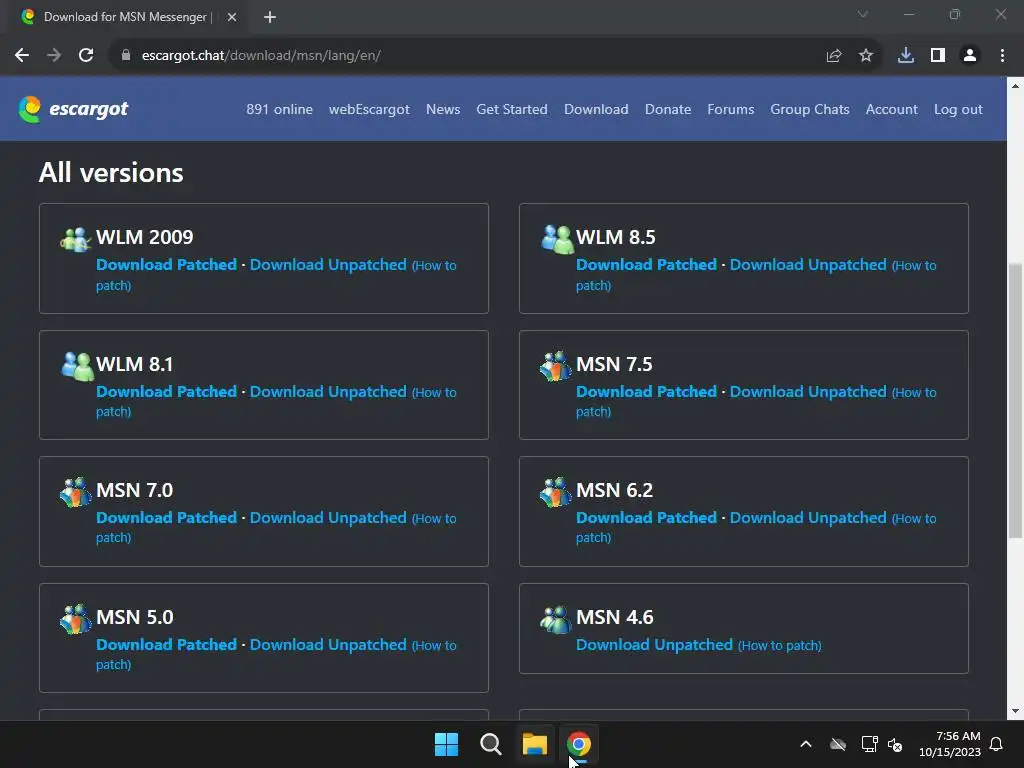This screenshot has height=768, width=1024.
Task: Toggle the Chrome side panel icon
Action: tap(938, 56)
